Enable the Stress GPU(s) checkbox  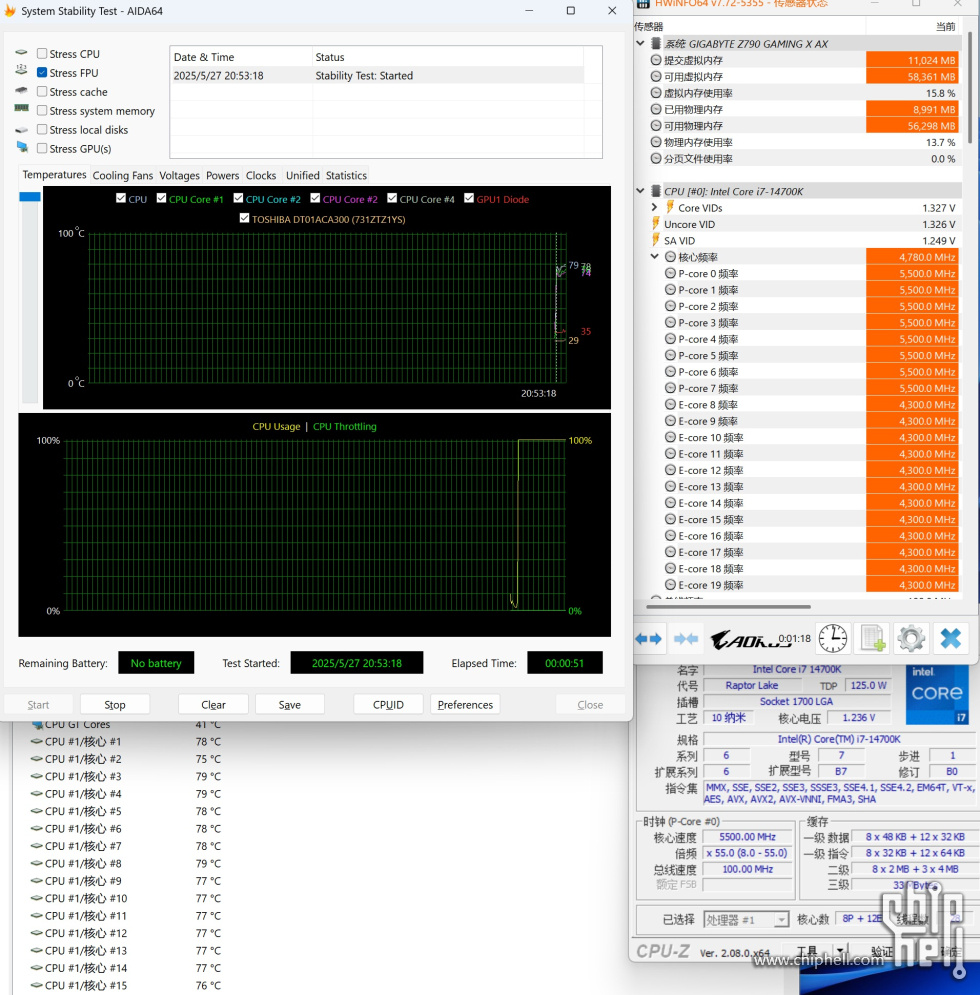pyautogui.click(x=42, y=148)
